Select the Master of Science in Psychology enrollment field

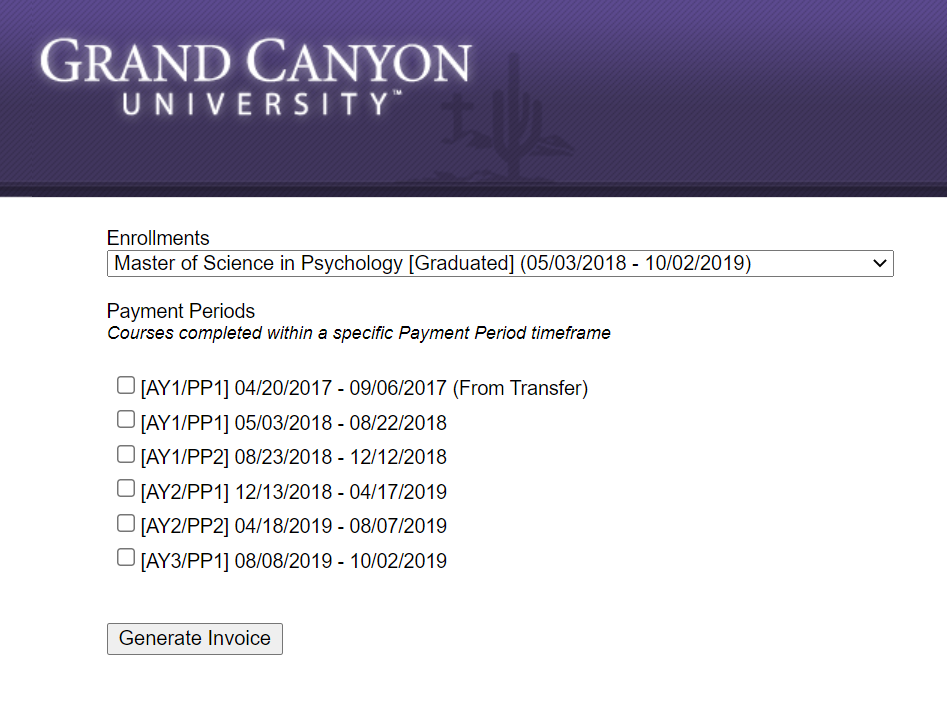tap(500, 263)
